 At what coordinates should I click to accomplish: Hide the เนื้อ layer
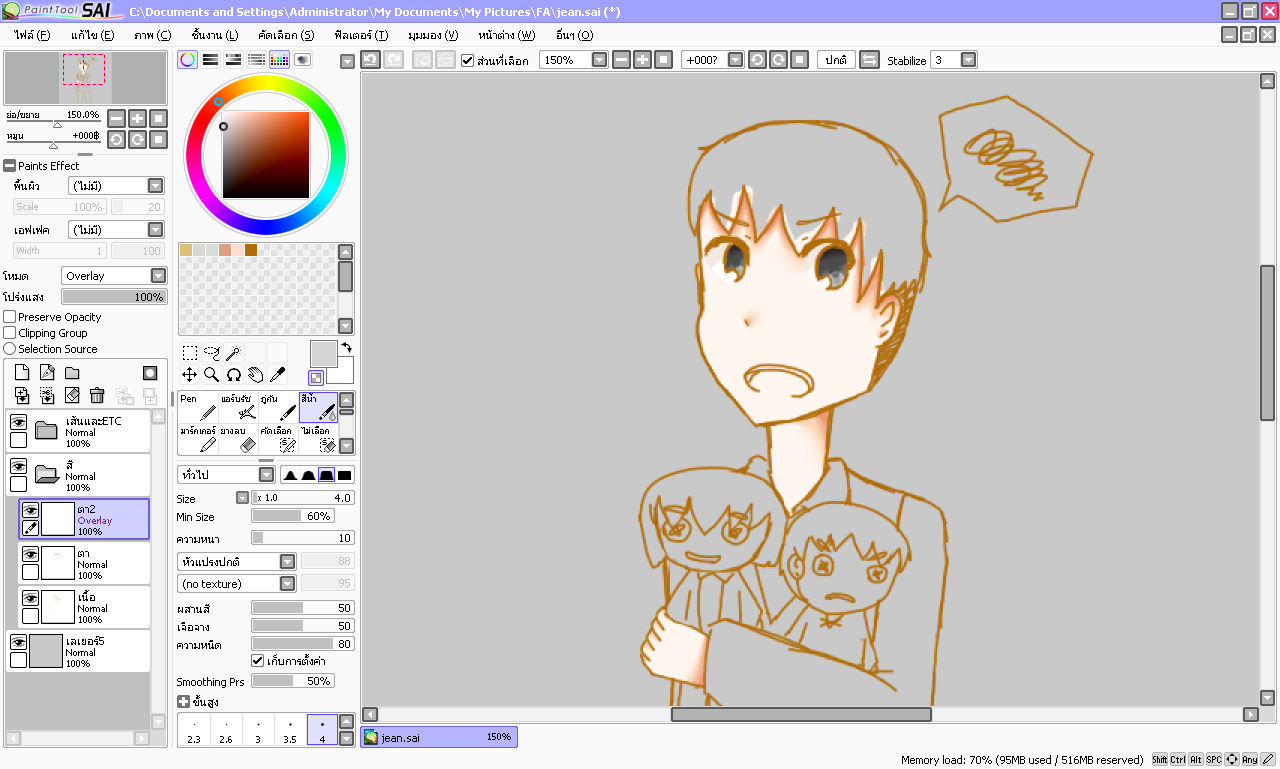click(31, 598)
